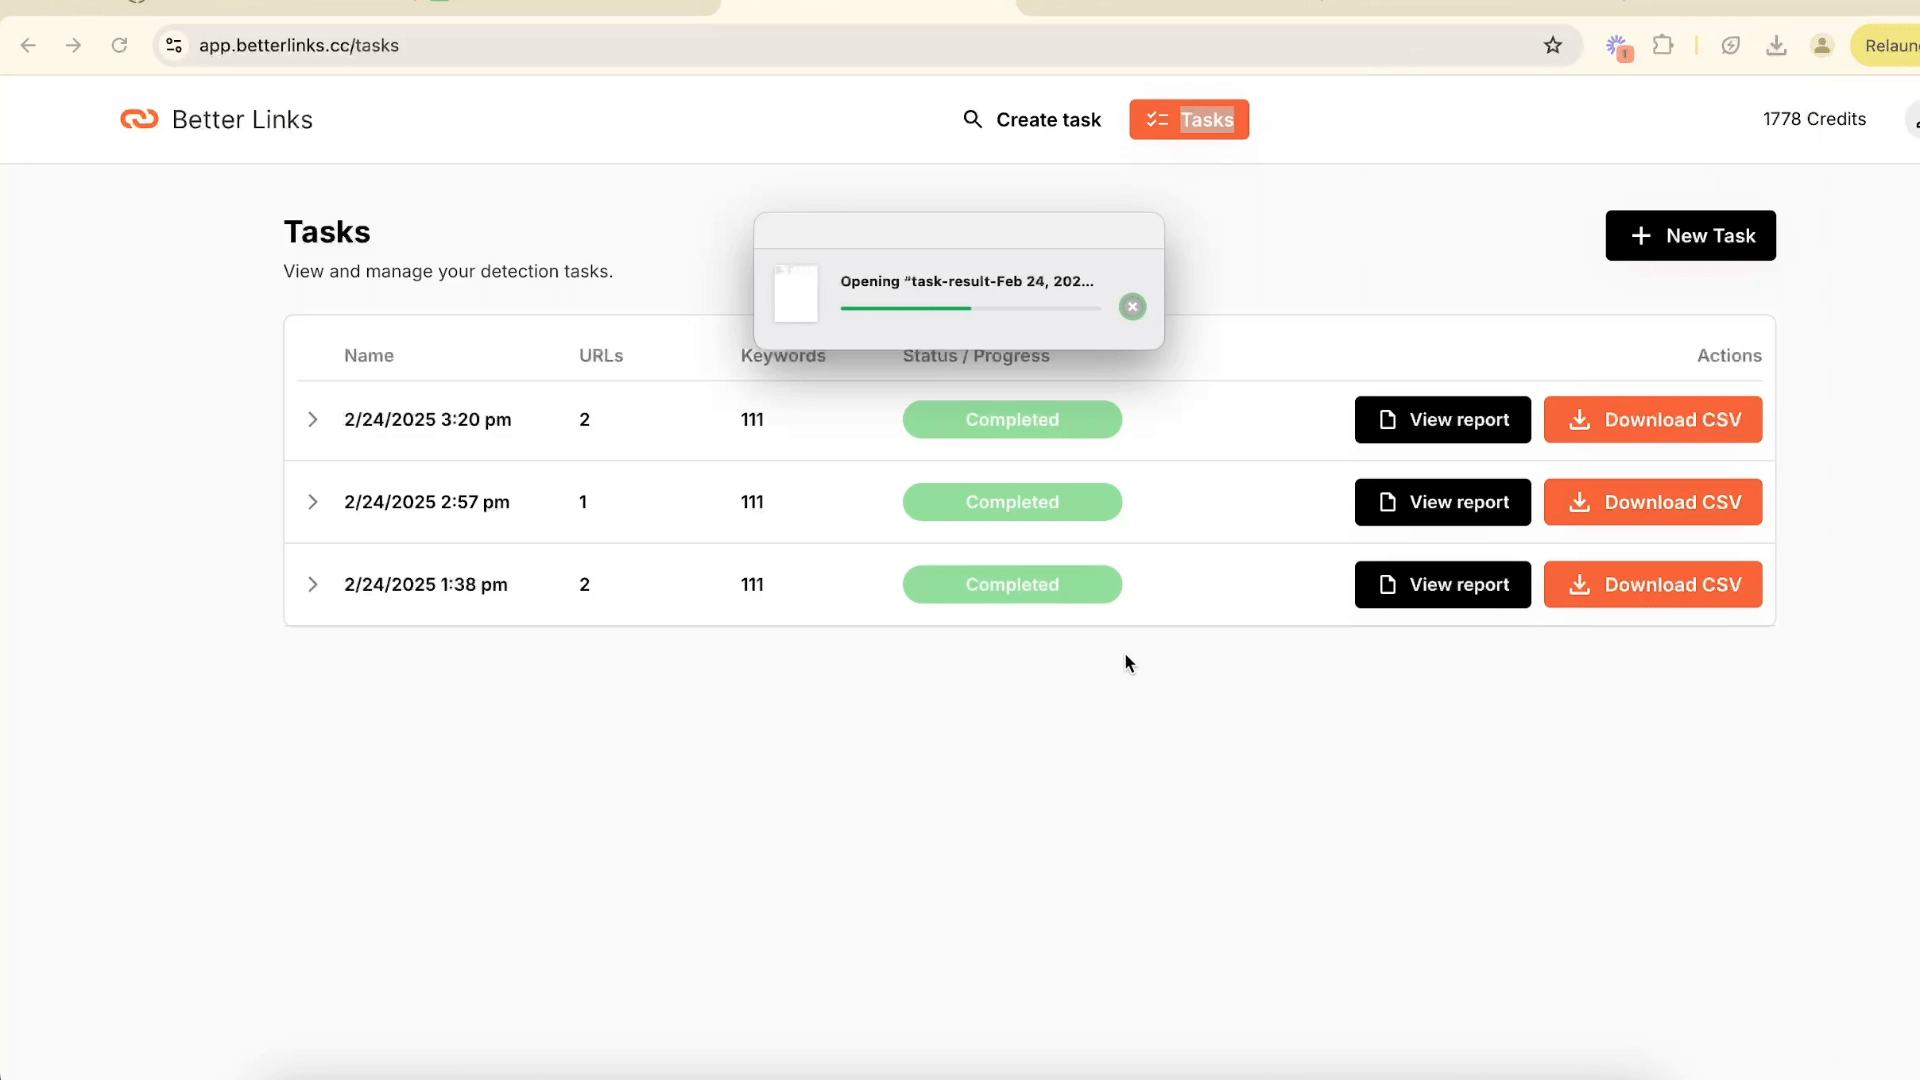The height and width of the screenshot is (1080, 1920).
Task: Click the snowflake extension icon with badge
Action: tap(1616, 45)
